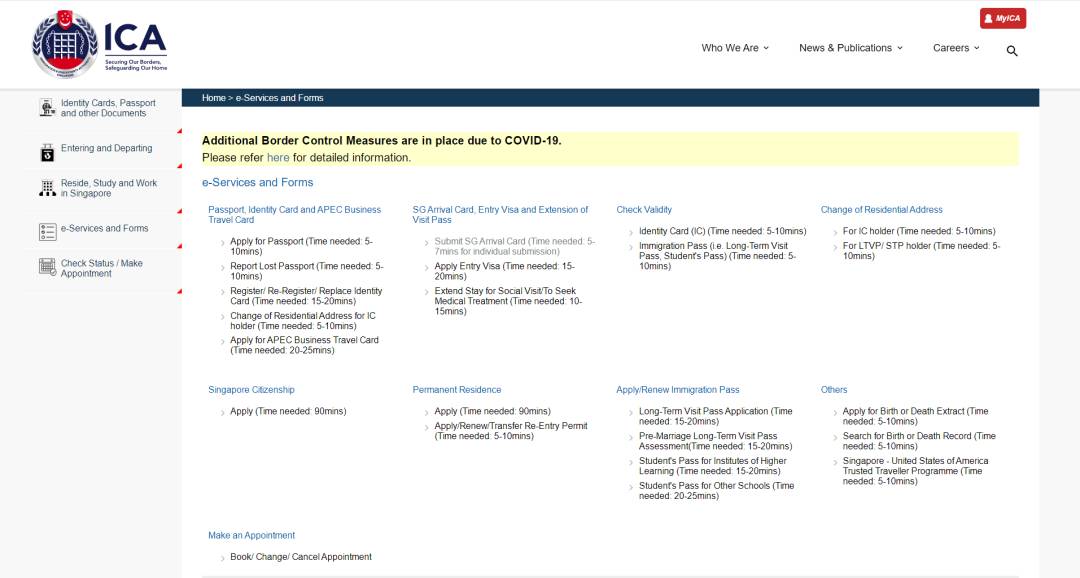Open the search magnifier icon

(x=1012, y=51)
